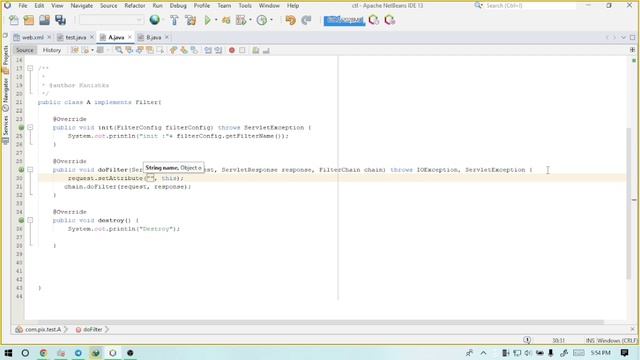The height and width of the screenshot is (360, 640).
Task: Toggle Previous Bookmark icon in editor toolbar
Action: pyautogui.click(x=173, y=50)
